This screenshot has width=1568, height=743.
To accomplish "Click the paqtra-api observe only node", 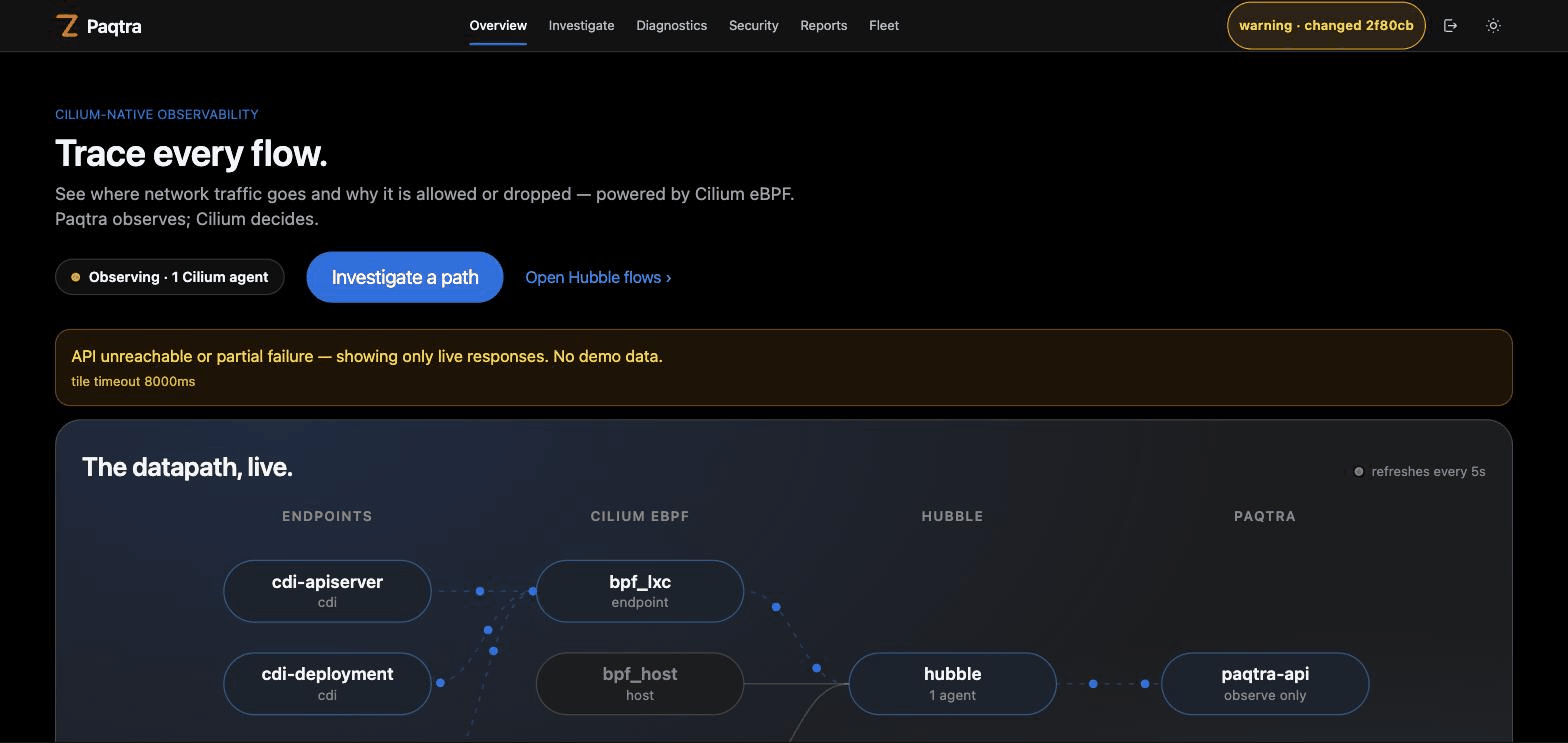I will (1265, 683).
